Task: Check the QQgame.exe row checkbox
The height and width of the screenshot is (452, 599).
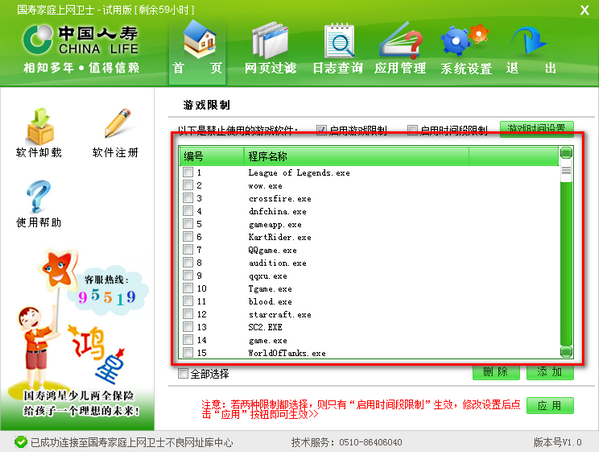Action: pyautogui.click(x=188, y=250)
